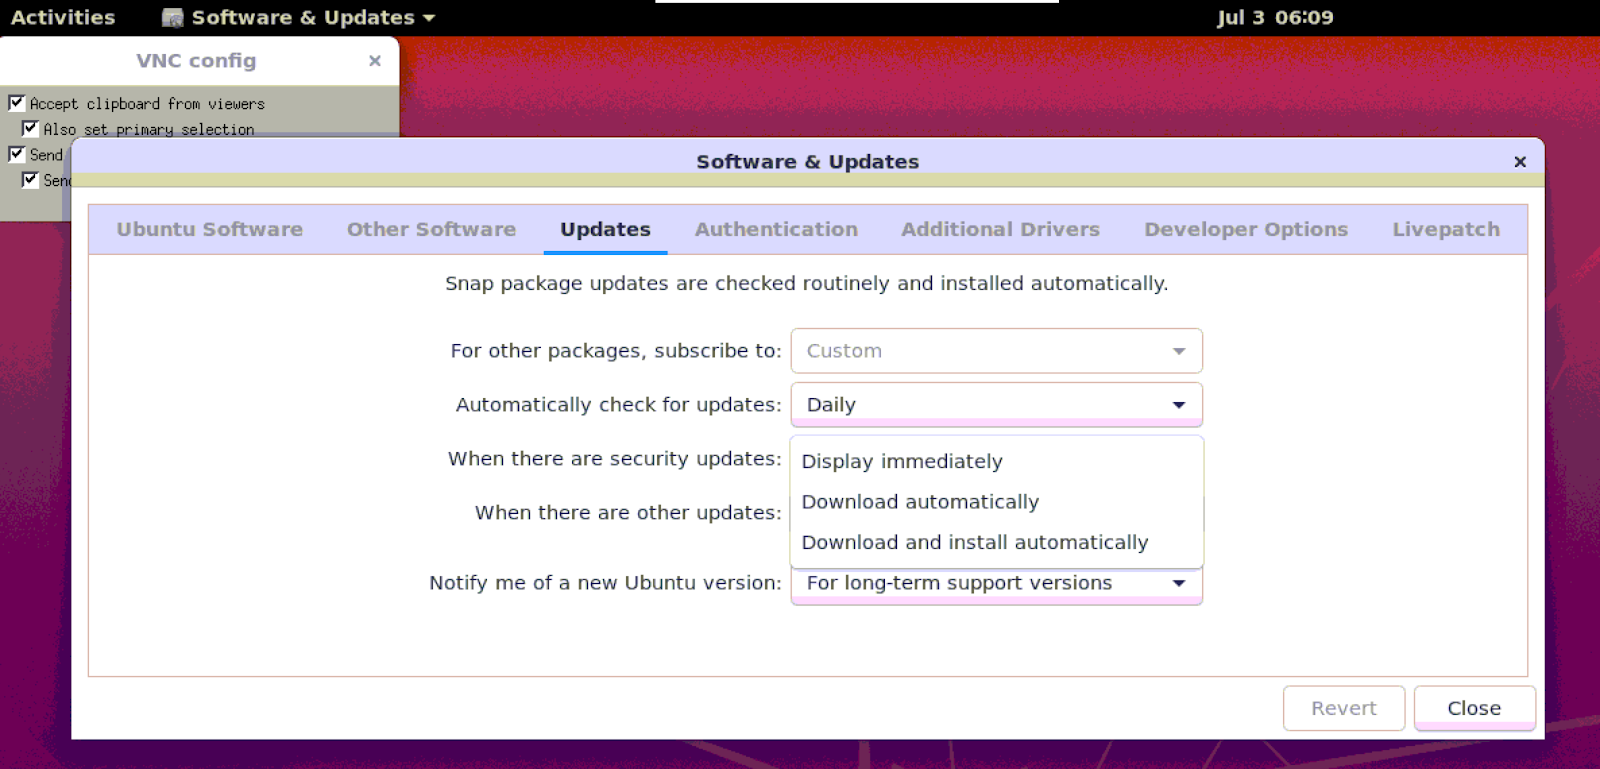Click the Software & Updates dialog title bar
This screenshot has height=769, width=1600.
808,162
